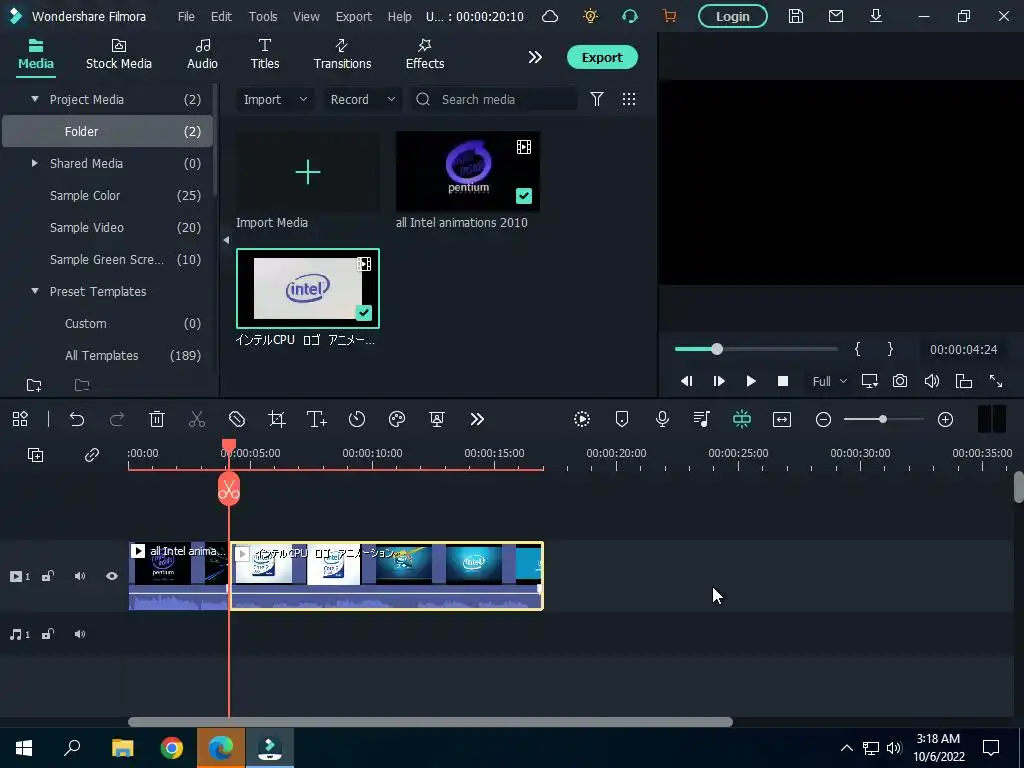This screenshot has height=768, width=1024.
Task: Toggle fullscreen preview
Action: click(996, 381)
